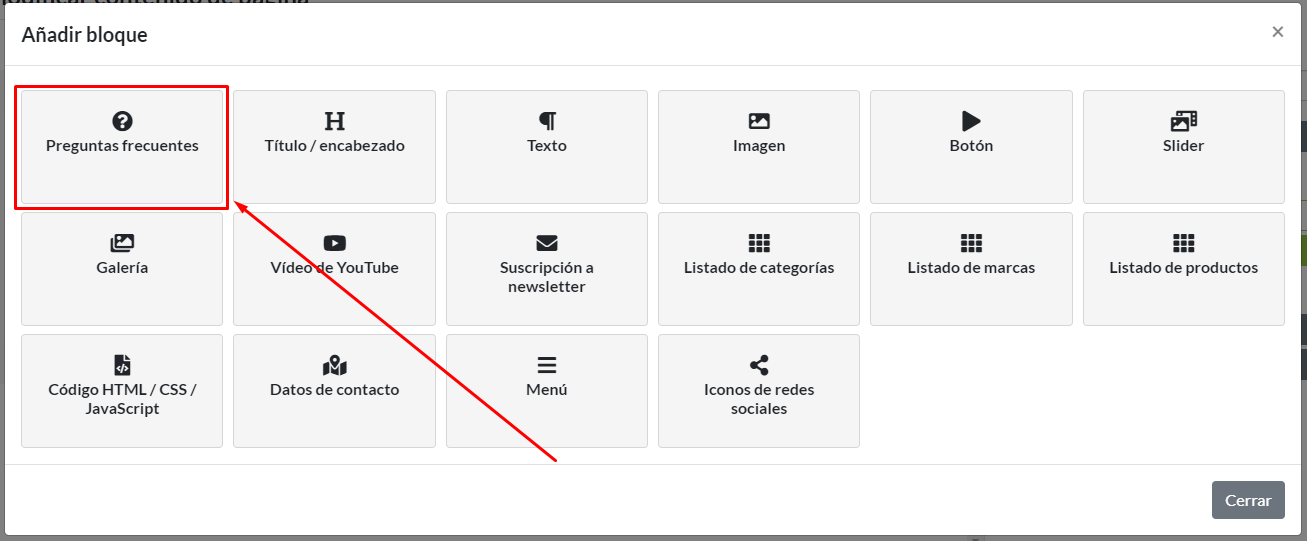Click the question mark Preguntas frecuentes icon
The width and height of the screenshot is (1307, 541).
(122, 121)
